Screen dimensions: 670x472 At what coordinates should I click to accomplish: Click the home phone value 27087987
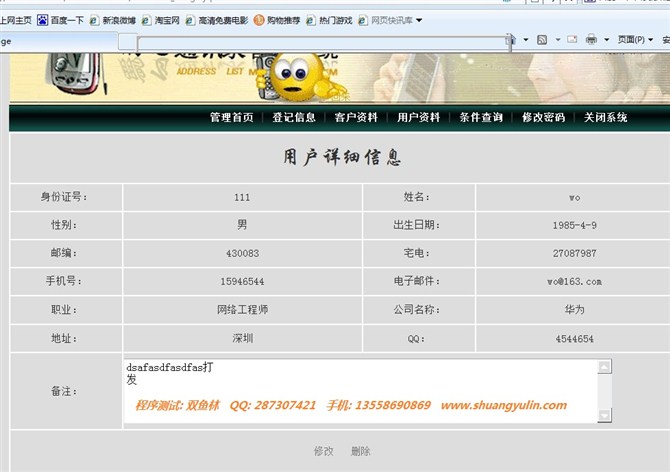[x=574, y=253]
